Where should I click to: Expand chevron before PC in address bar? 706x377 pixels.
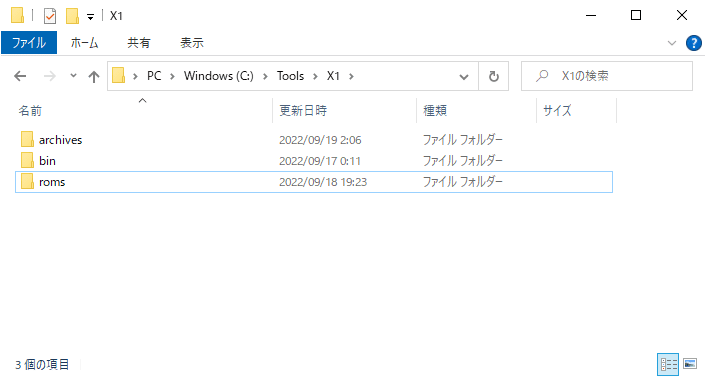coord(135,77)
